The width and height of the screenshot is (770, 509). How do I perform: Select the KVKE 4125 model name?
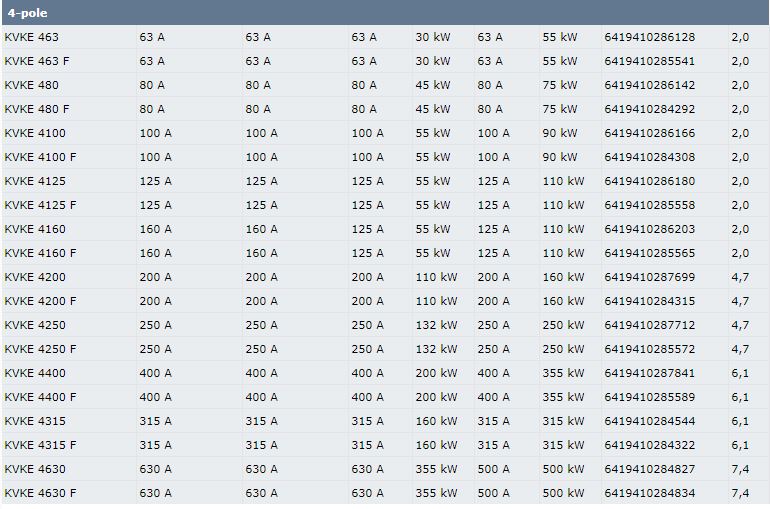(35, 182)
